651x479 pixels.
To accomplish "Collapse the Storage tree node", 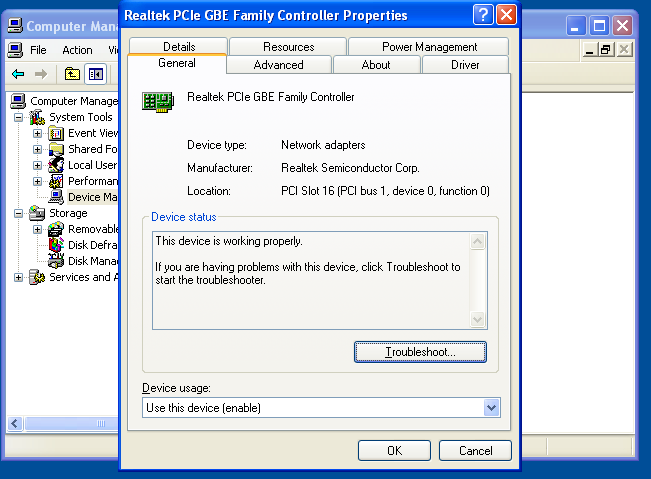I will [x=18, y=213].
